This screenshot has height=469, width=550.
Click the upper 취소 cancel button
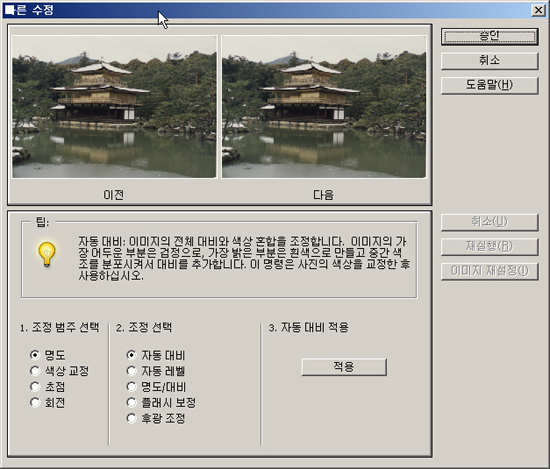tap(489, 60)
